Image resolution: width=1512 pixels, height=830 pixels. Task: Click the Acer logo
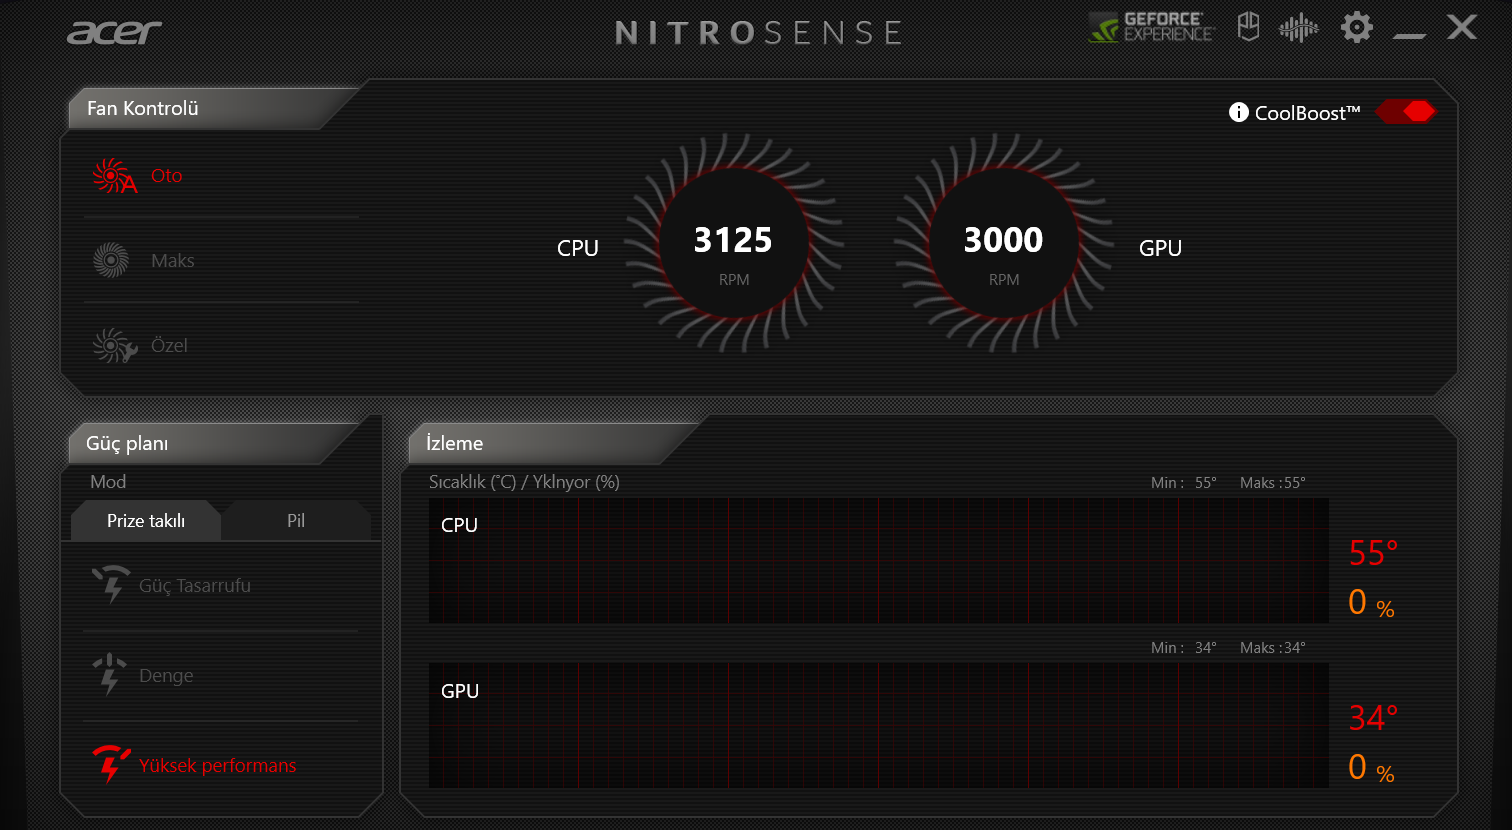(x=114, y=32)
